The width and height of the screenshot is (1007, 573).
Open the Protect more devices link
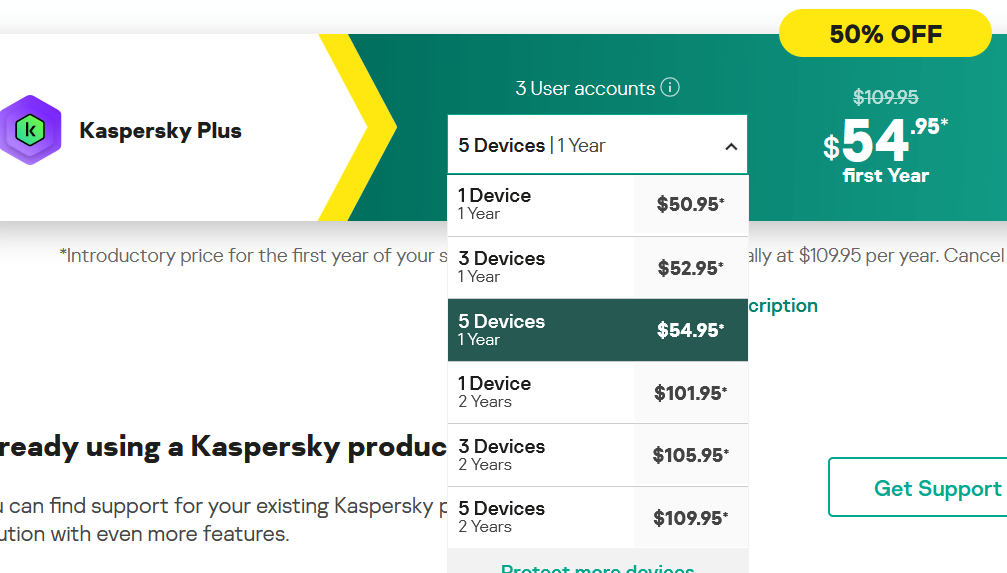[x=597, y=567]
